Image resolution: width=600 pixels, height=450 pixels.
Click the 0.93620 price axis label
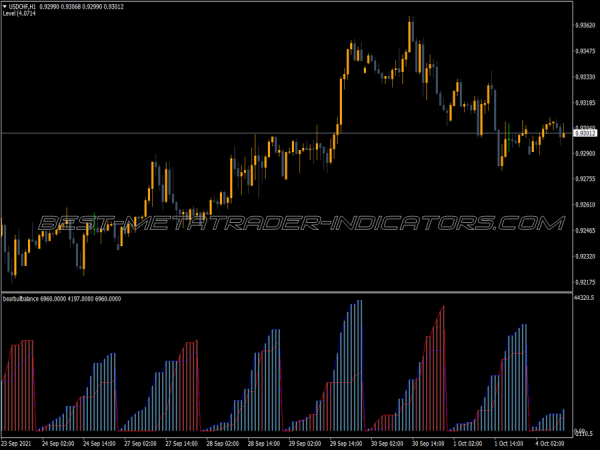point(585,25)
